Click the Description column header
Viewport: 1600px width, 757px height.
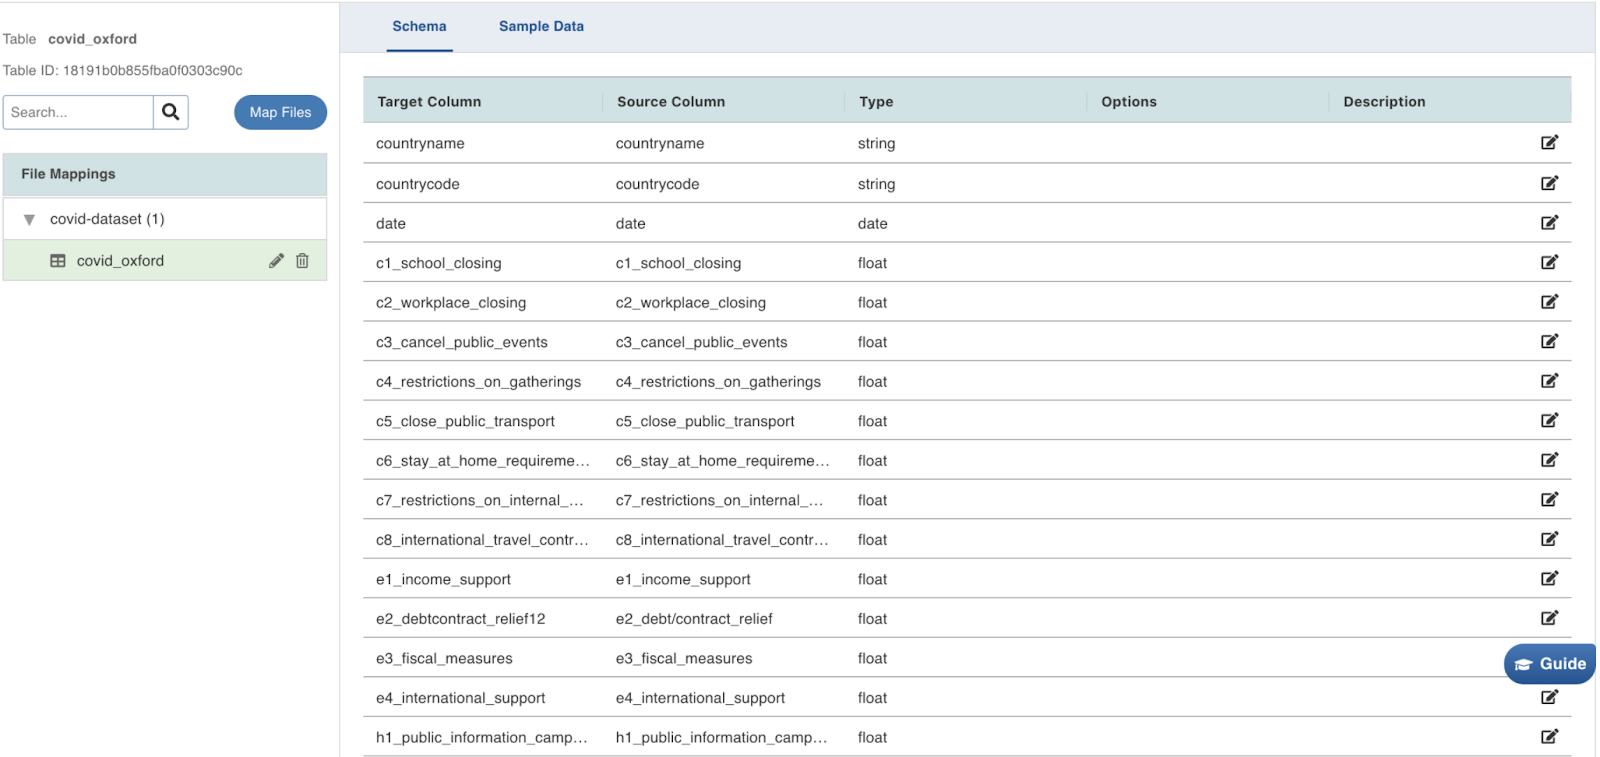1384,102
